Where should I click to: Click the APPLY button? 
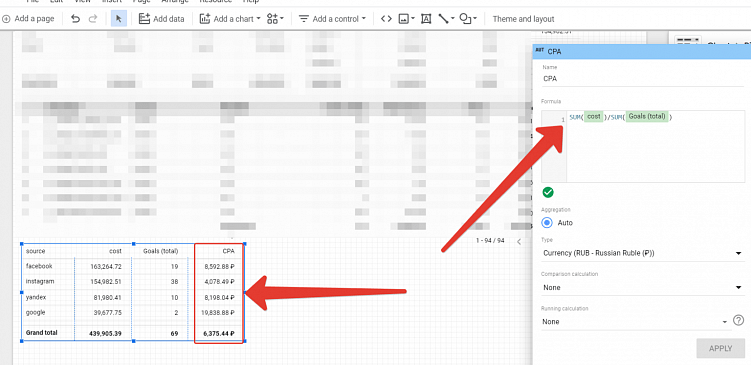point(720,348)
